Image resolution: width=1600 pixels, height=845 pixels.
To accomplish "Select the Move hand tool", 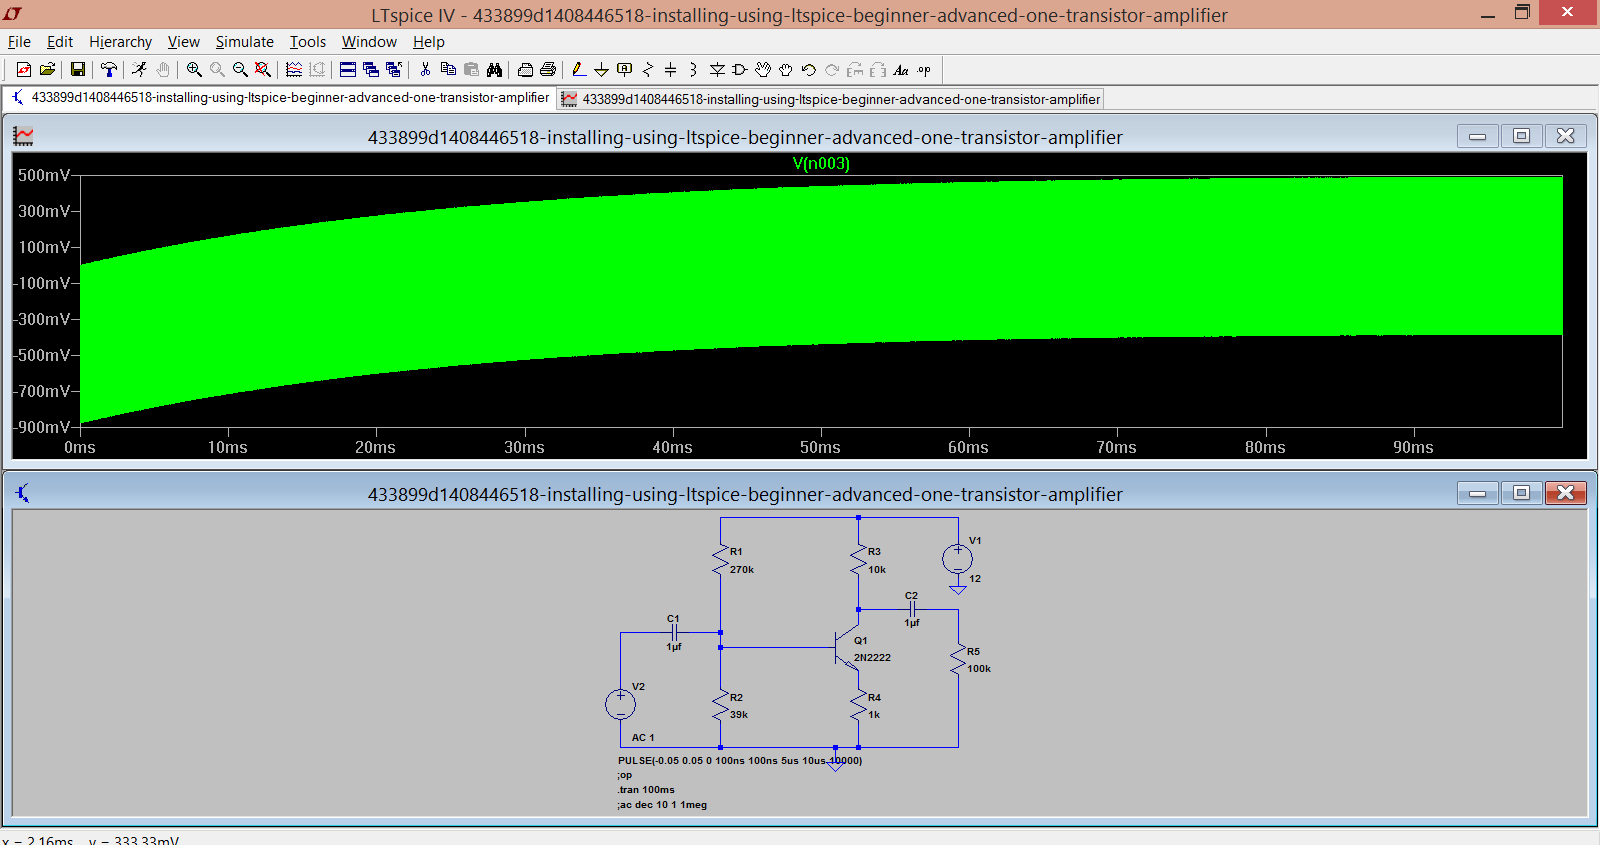I will click(x=763, y=70).
